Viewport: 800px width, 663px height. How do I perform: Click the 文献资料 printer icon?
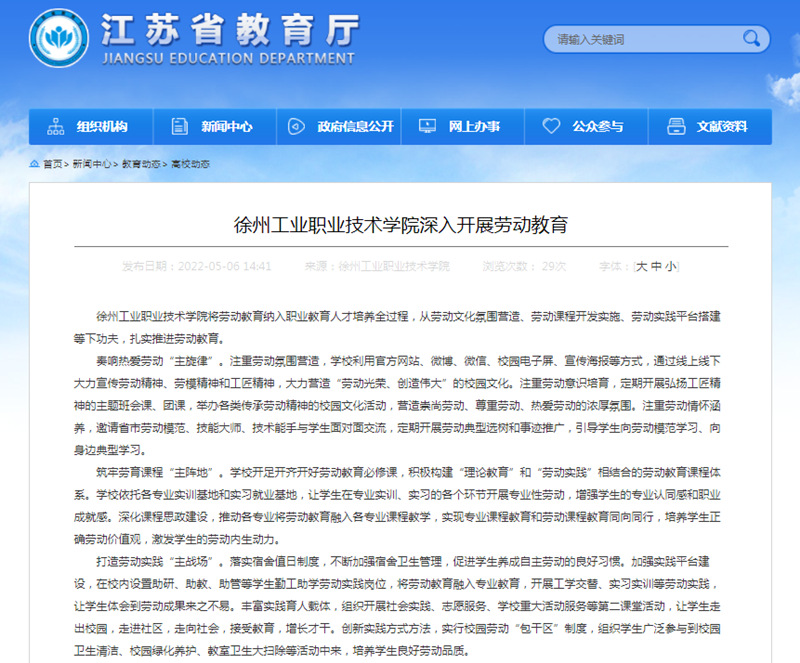675,127
